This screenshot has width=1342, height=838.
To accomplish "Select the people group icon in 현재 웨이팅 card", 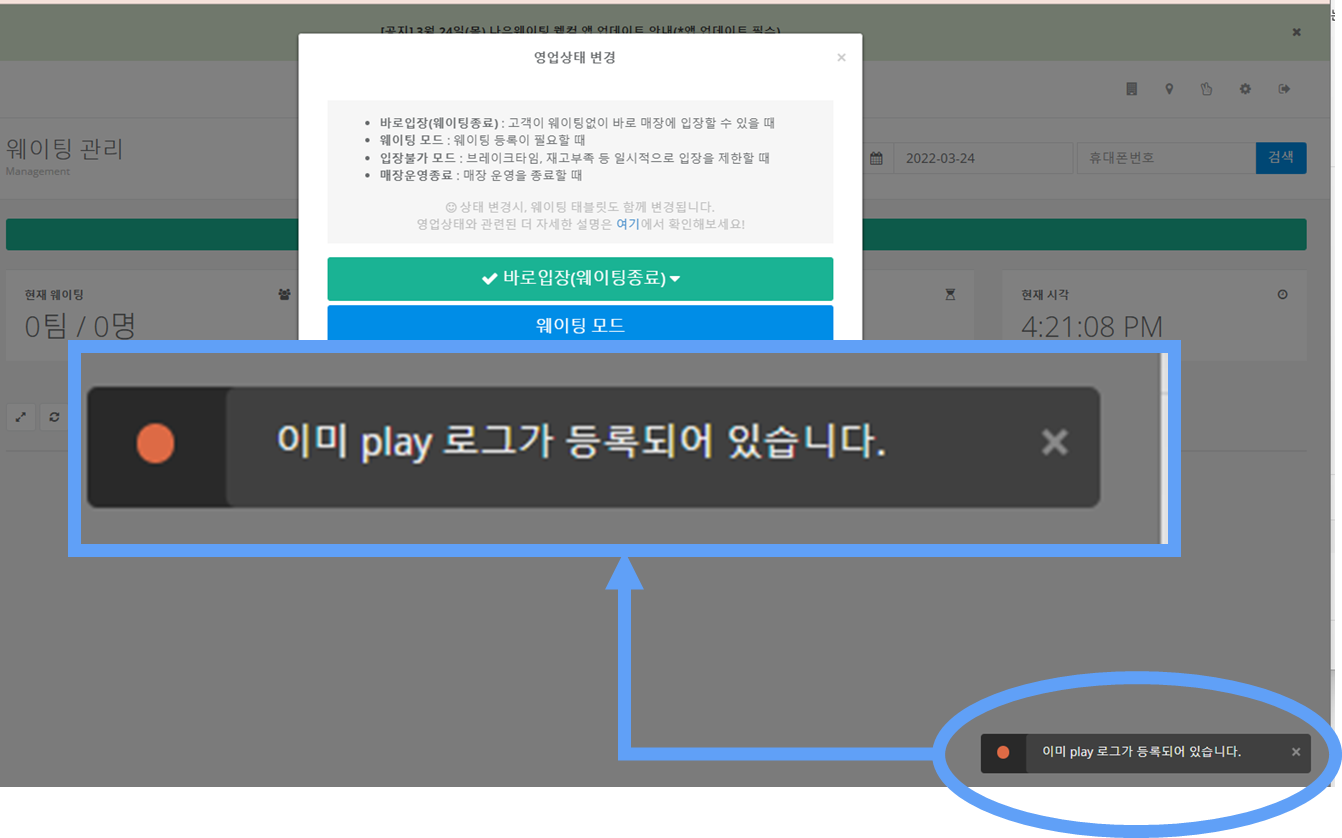I will pos(285,295).
